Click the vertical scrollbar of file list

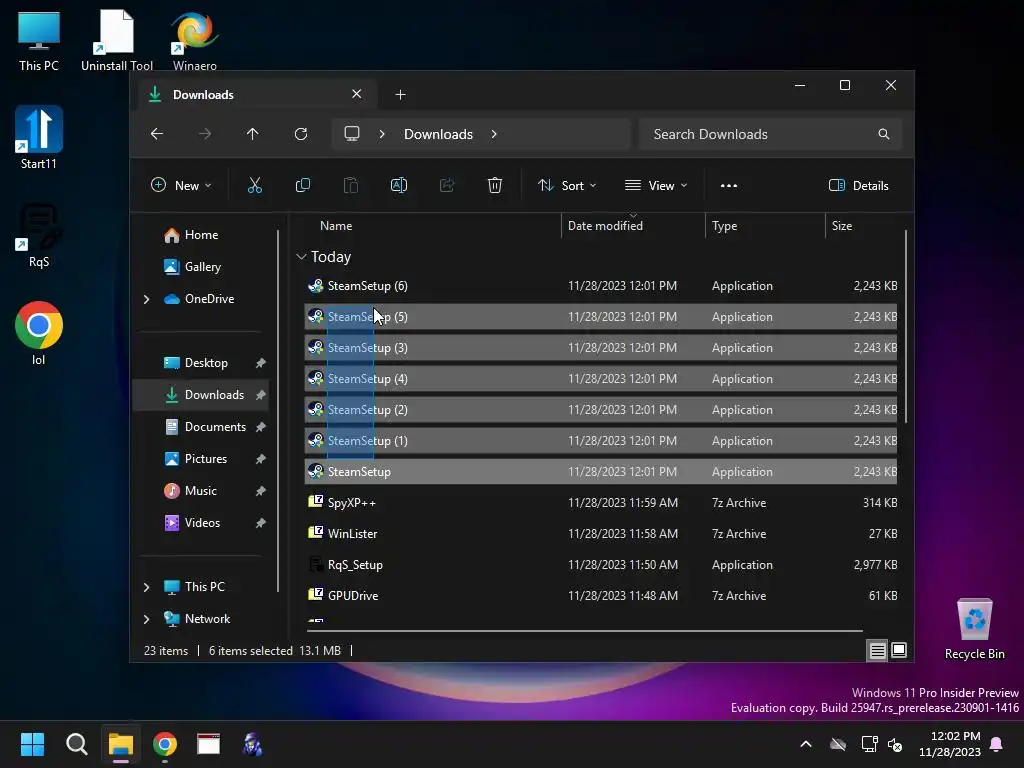coord(906,327)
